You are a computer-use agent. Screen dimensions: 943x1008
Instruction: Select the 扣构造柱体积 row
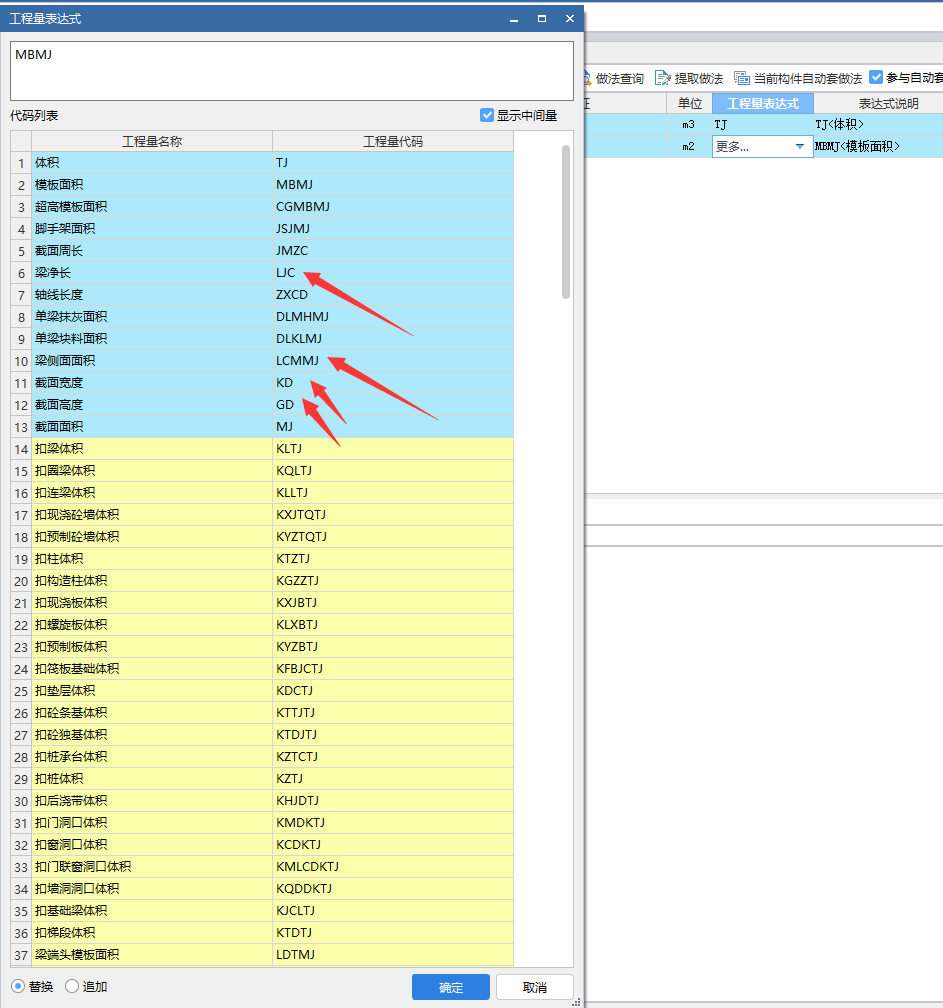coord(273,580)
